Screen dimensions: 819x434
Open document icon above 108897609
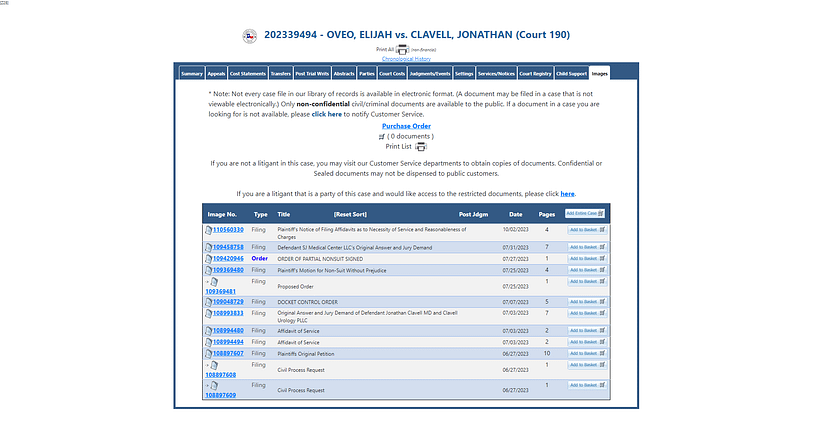point(214,386)
